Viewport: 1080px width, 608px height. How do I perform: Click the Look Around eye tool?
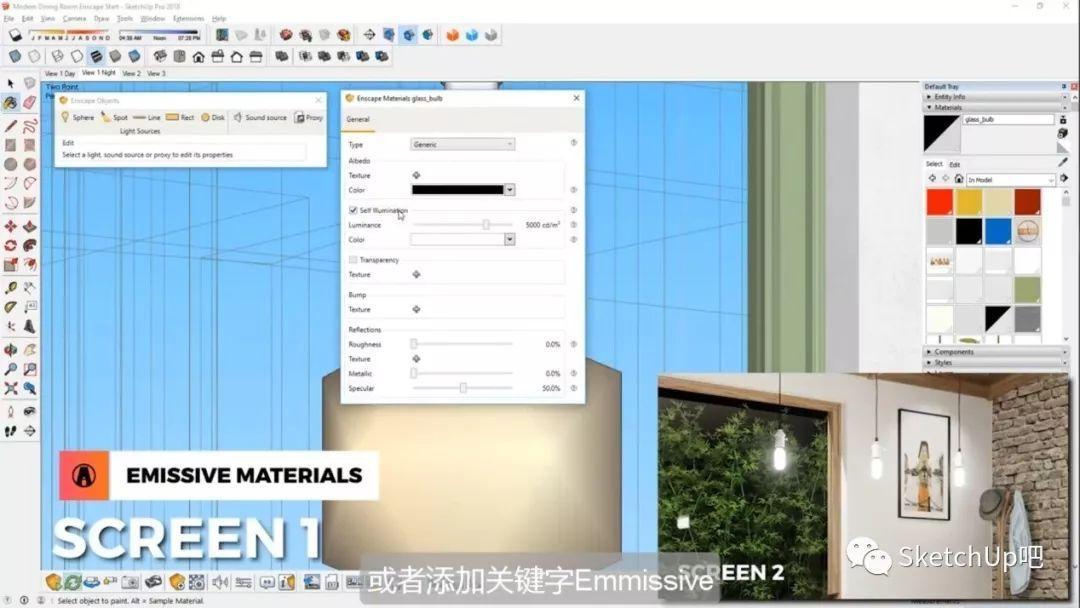coord(30,412)
